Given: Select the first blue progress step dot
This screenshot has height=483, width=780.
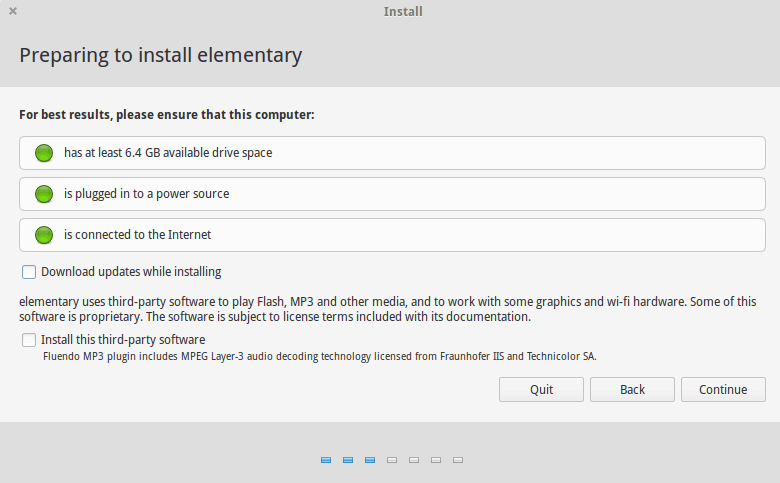Looking at the screenshot, I should click(326, 460).
